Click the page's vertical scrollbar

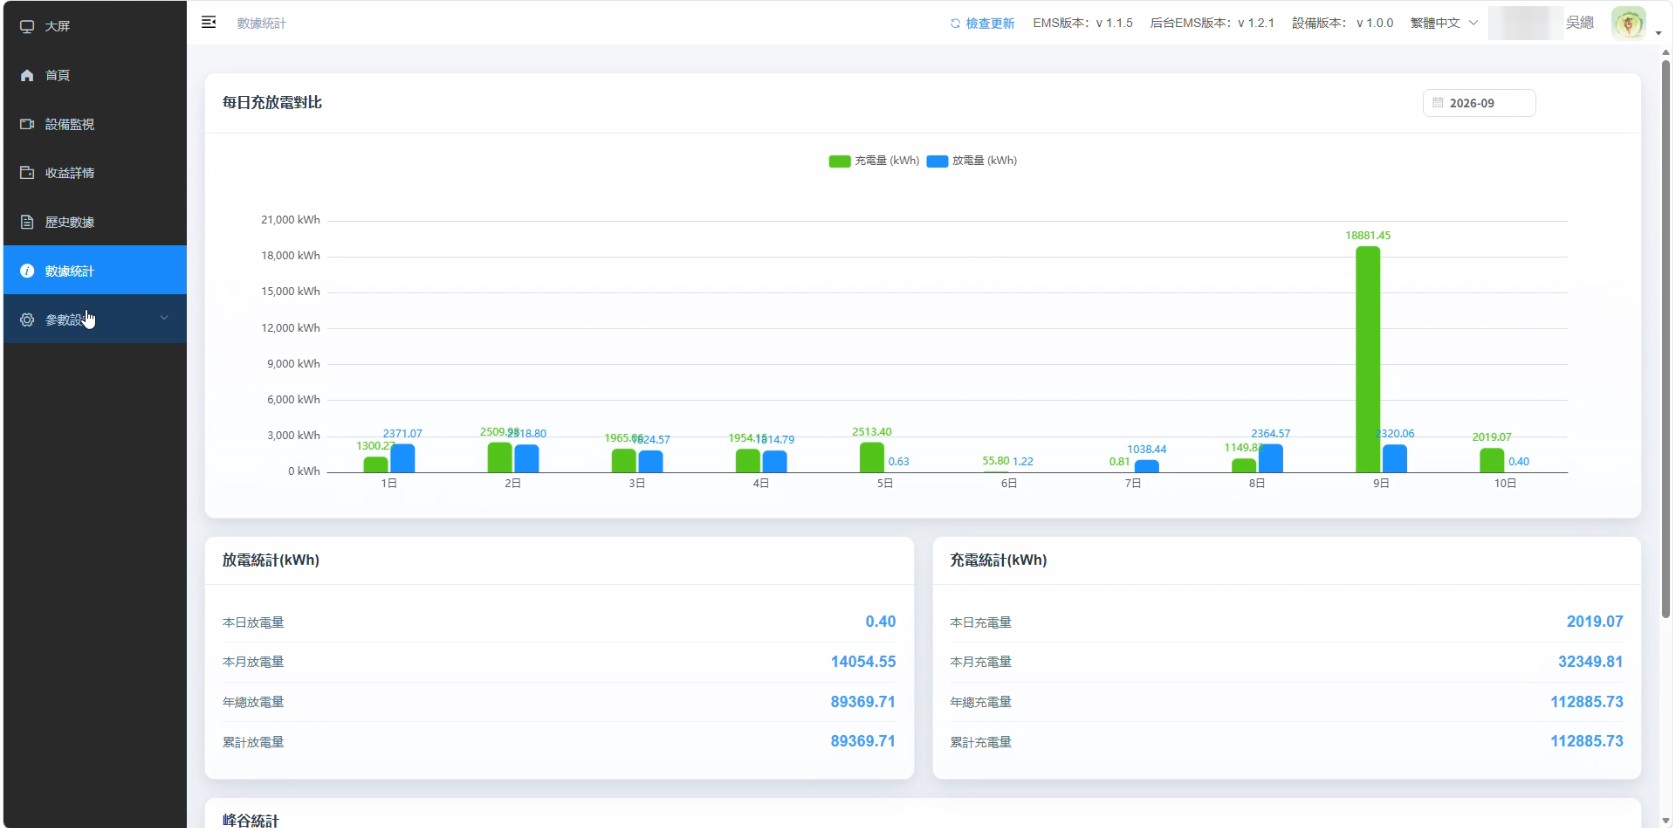(x=1666, y=340)
